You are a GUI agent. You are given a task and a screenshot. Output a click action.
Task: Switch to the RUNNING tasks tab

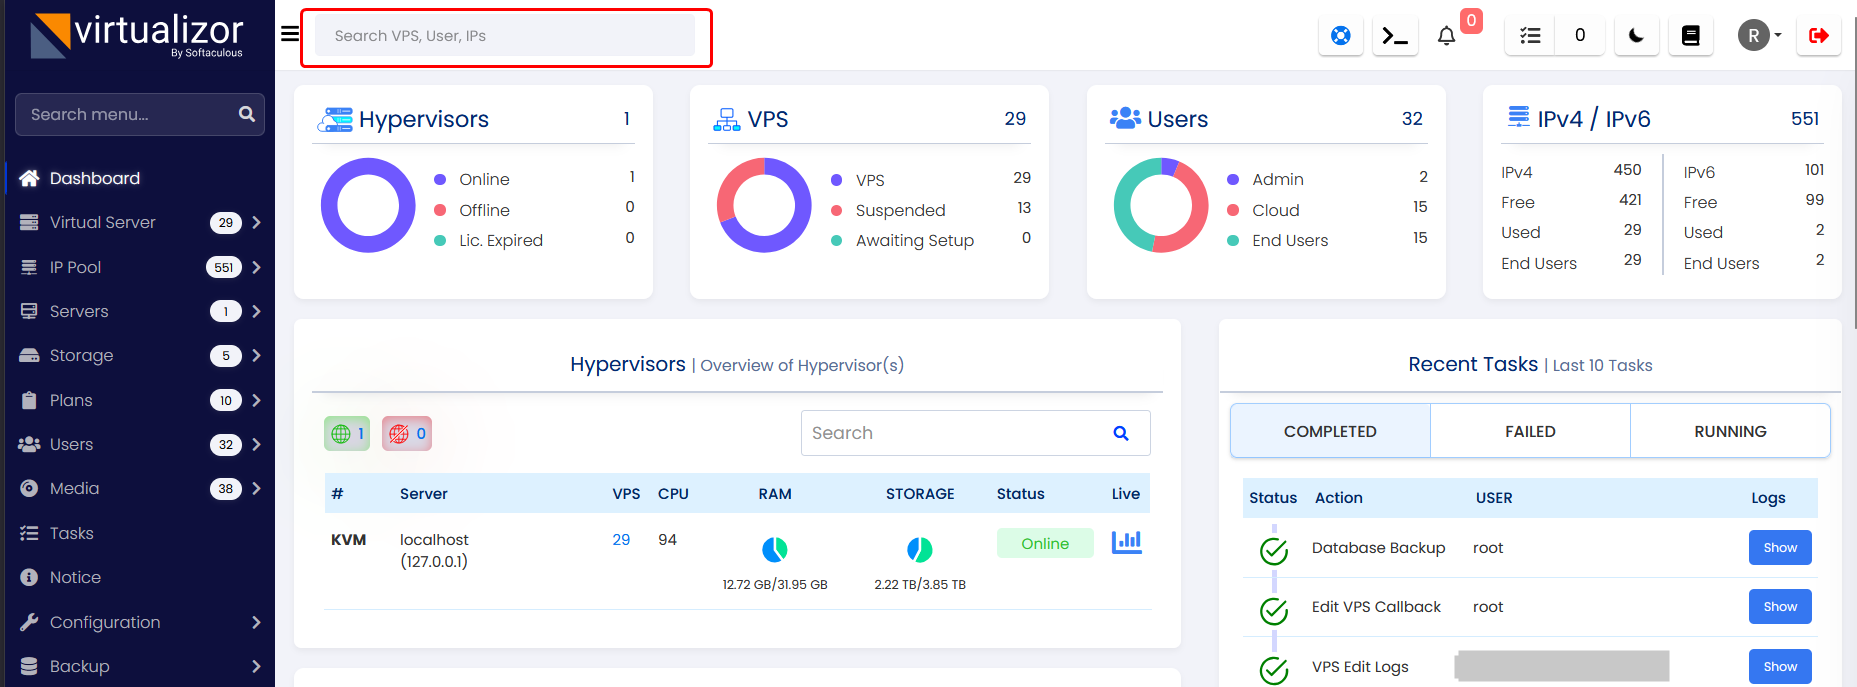[x=1730, y=431]
